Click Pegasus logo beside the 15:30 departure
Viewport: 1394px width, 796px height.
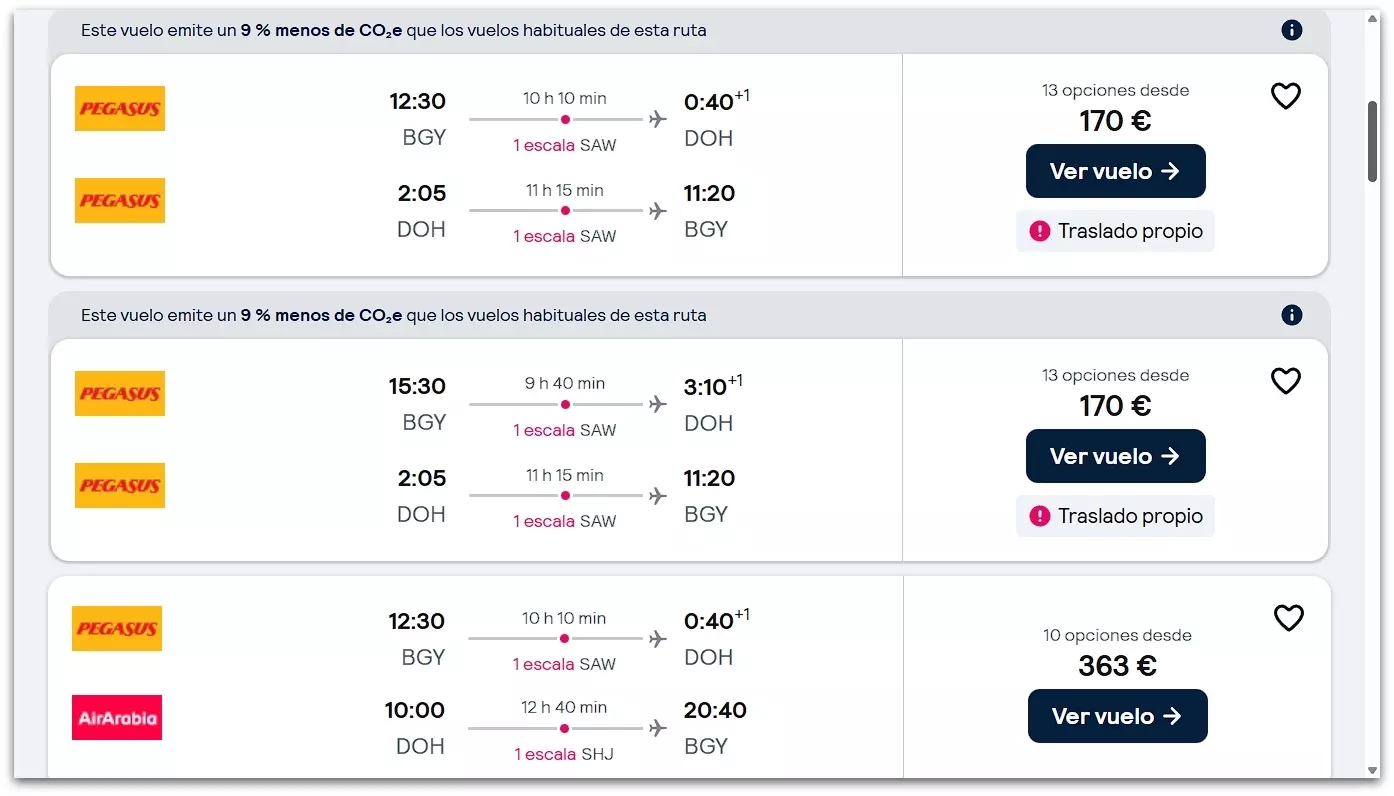coord(120,394)
